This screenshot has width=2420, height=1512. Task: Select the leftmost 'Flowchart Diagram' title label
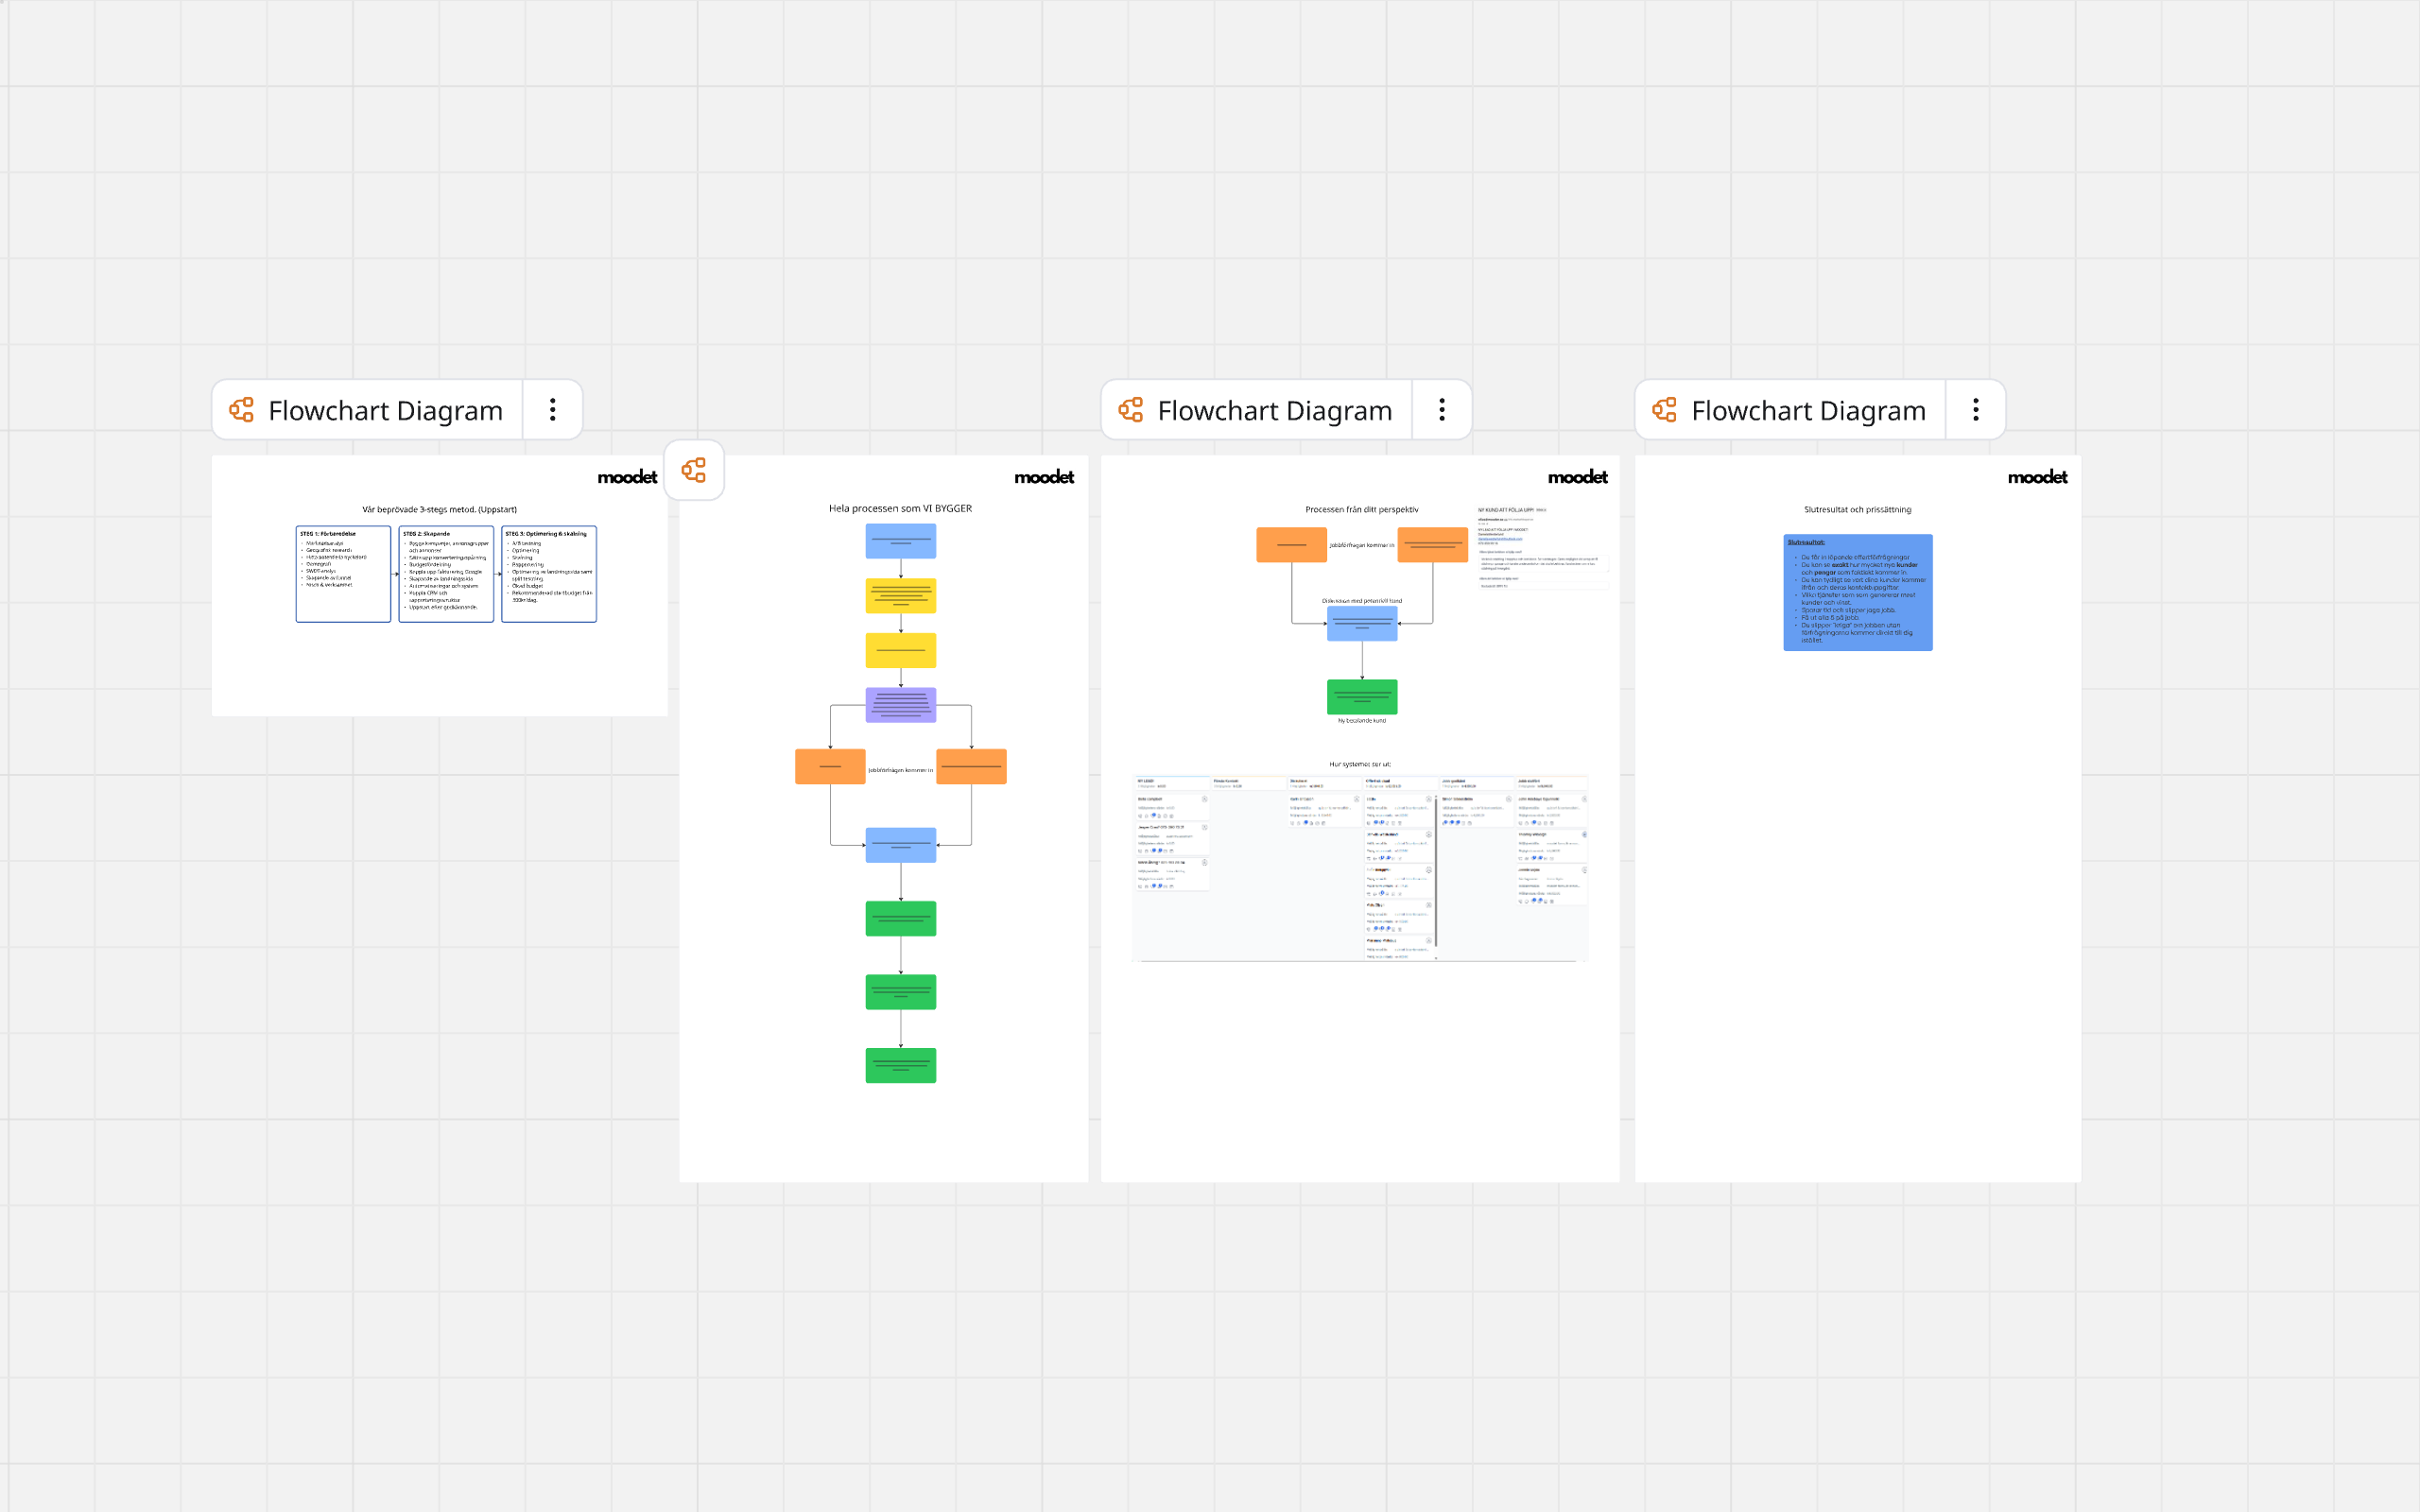coord(385,411)
